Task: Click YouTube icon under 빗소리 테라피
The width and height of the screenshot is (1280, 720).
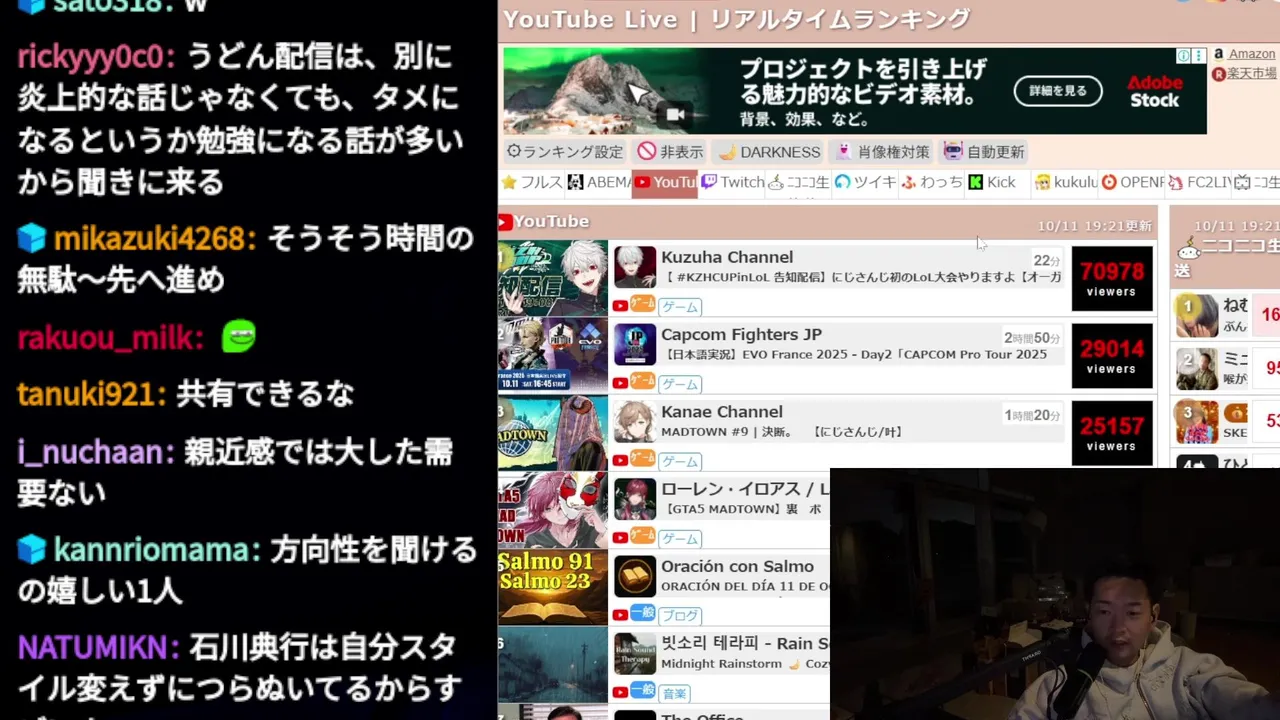Action: click(620, 691)
